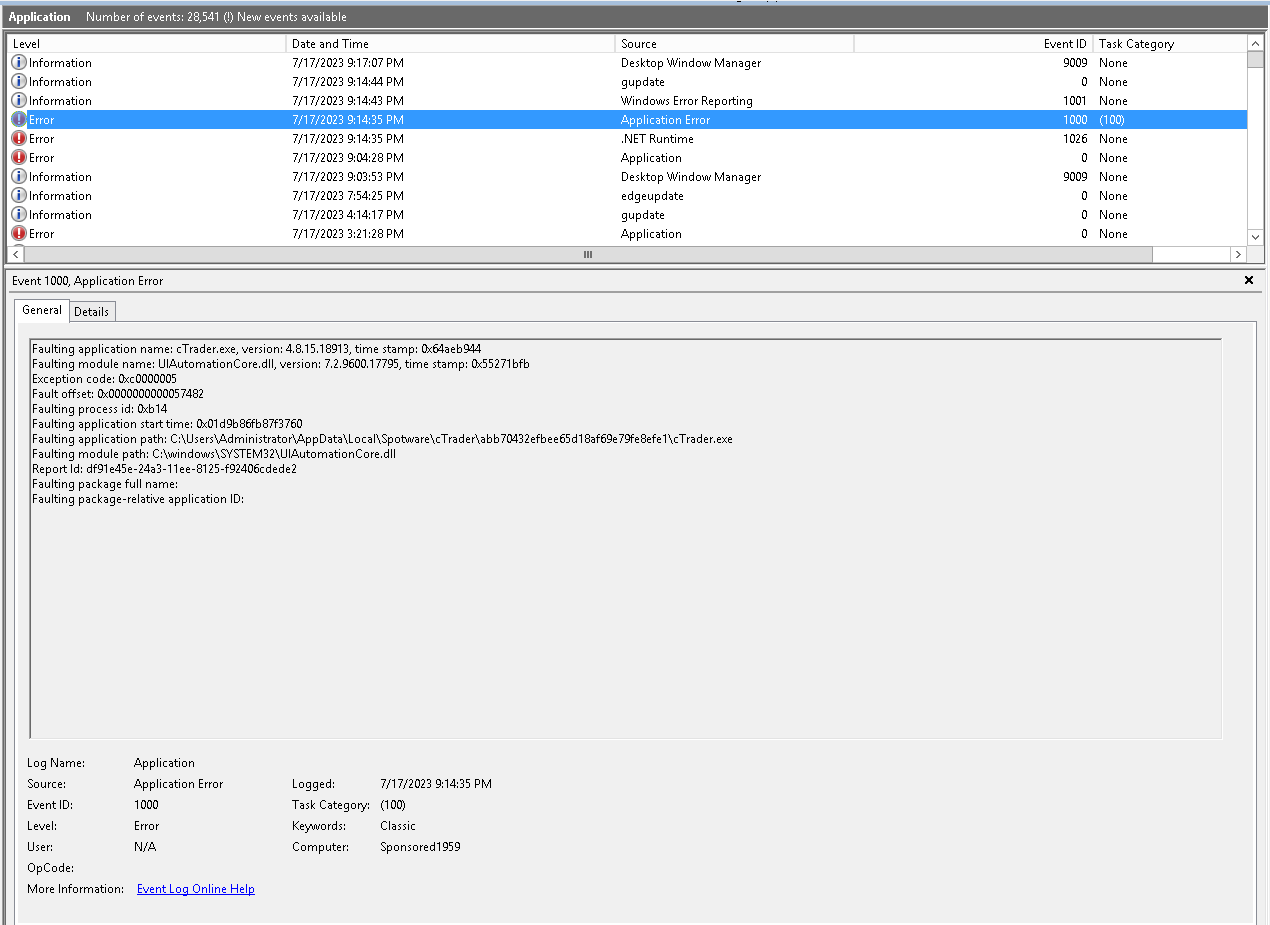The height and width of the screenshot is (925, 1270).
Task: Click the info icon on the Windows Error Reporting row
Action: 19,101
